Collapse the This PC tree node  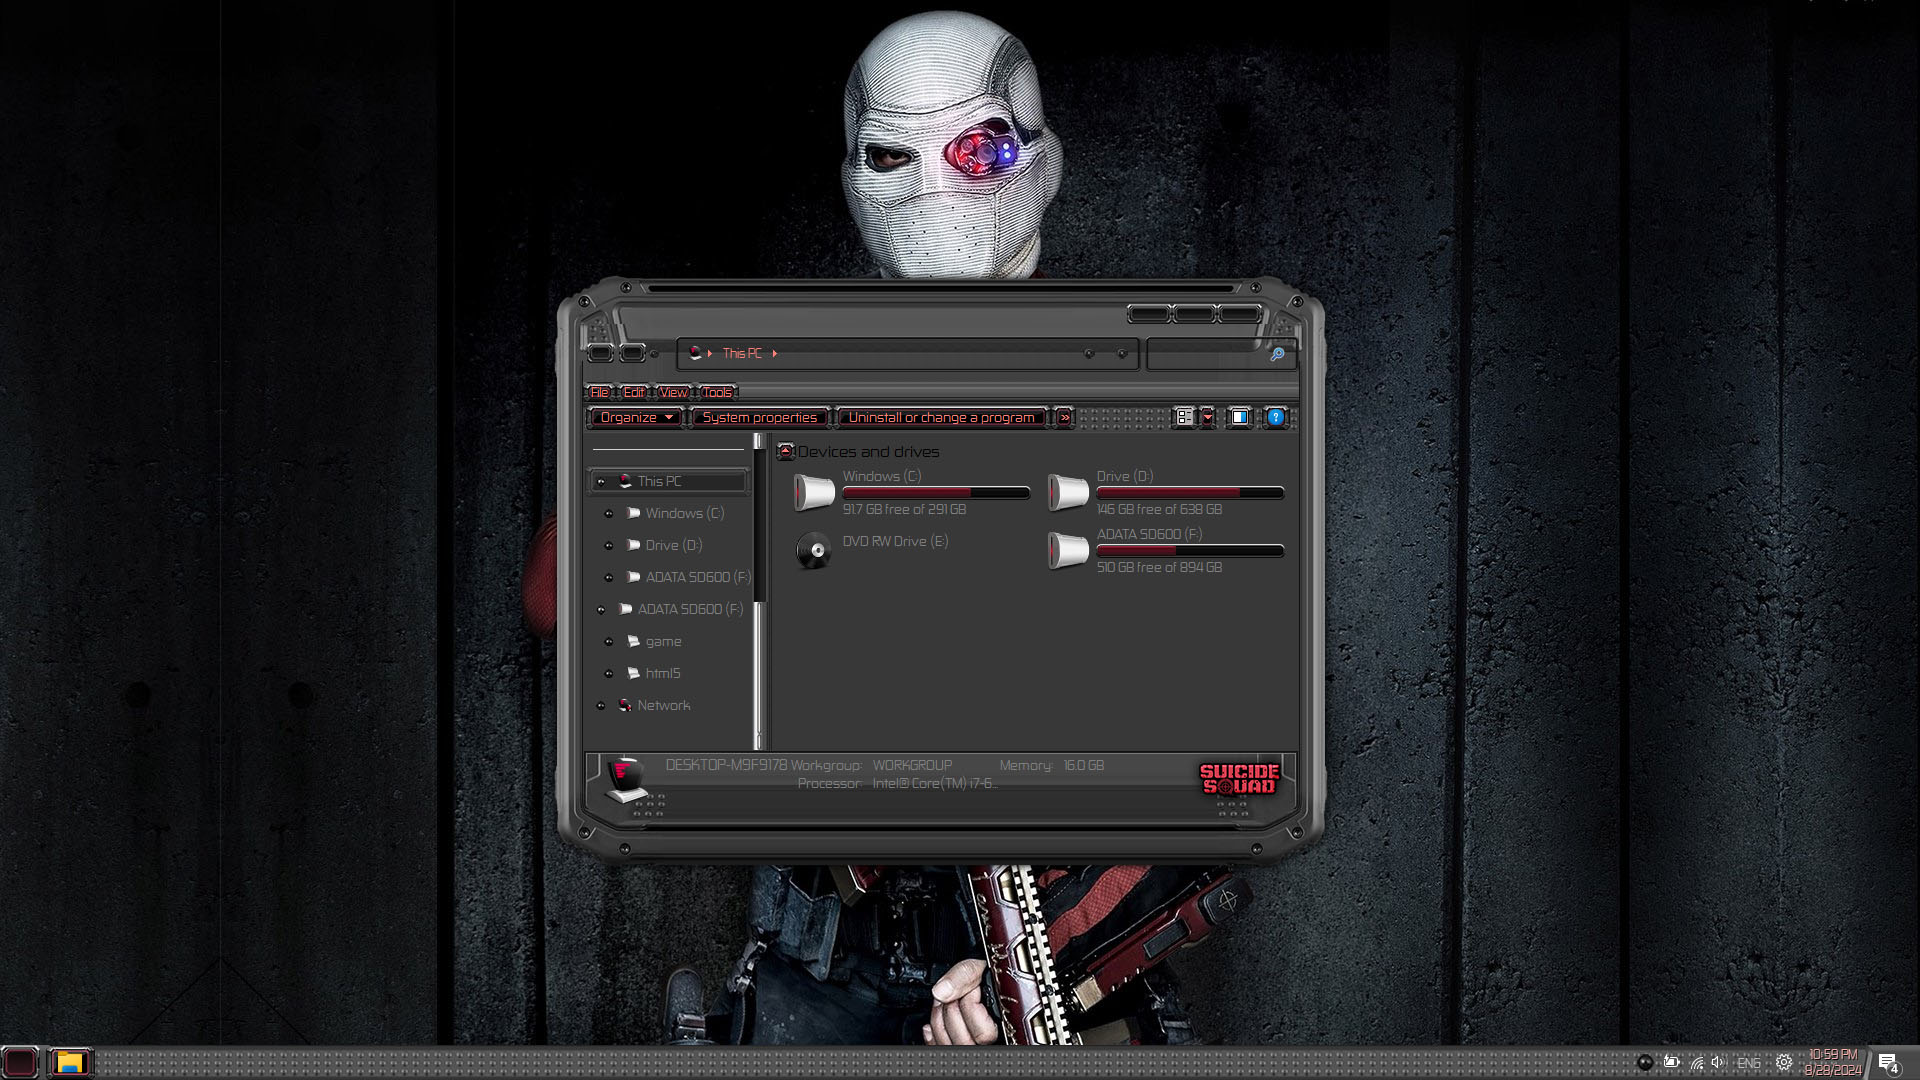click(601, 482)
